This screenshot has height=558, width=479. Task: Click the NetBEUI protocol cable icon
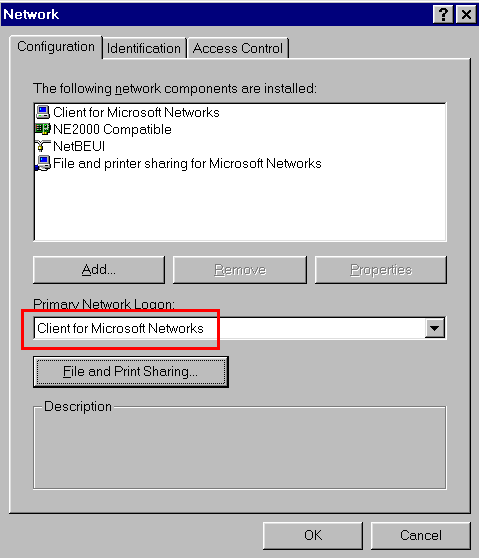pyautogui.click(x=43, y=146)
